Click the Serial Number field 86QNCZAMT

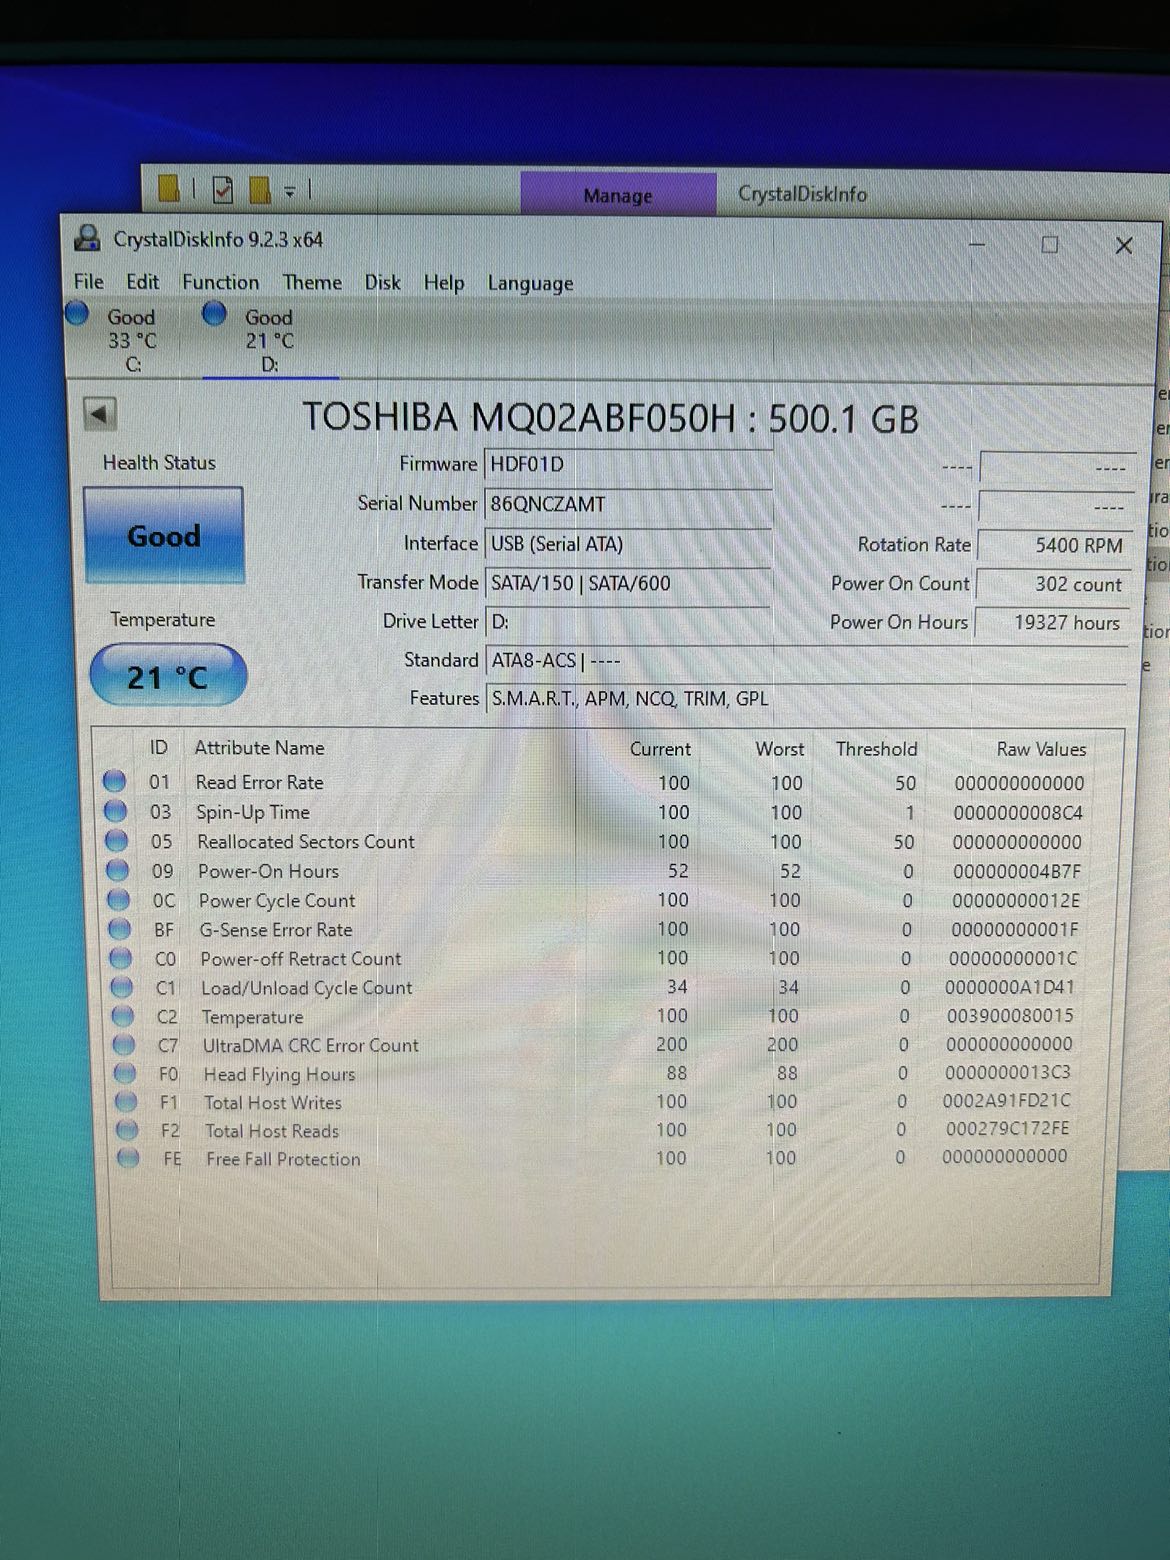coord(628,504)
